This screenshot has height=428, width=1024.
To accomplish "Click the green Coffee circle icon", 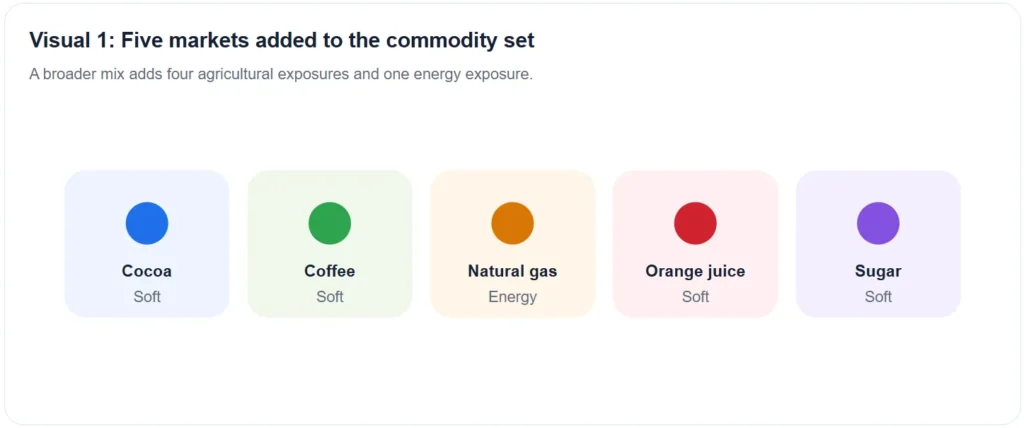I will tap(330, 223).
